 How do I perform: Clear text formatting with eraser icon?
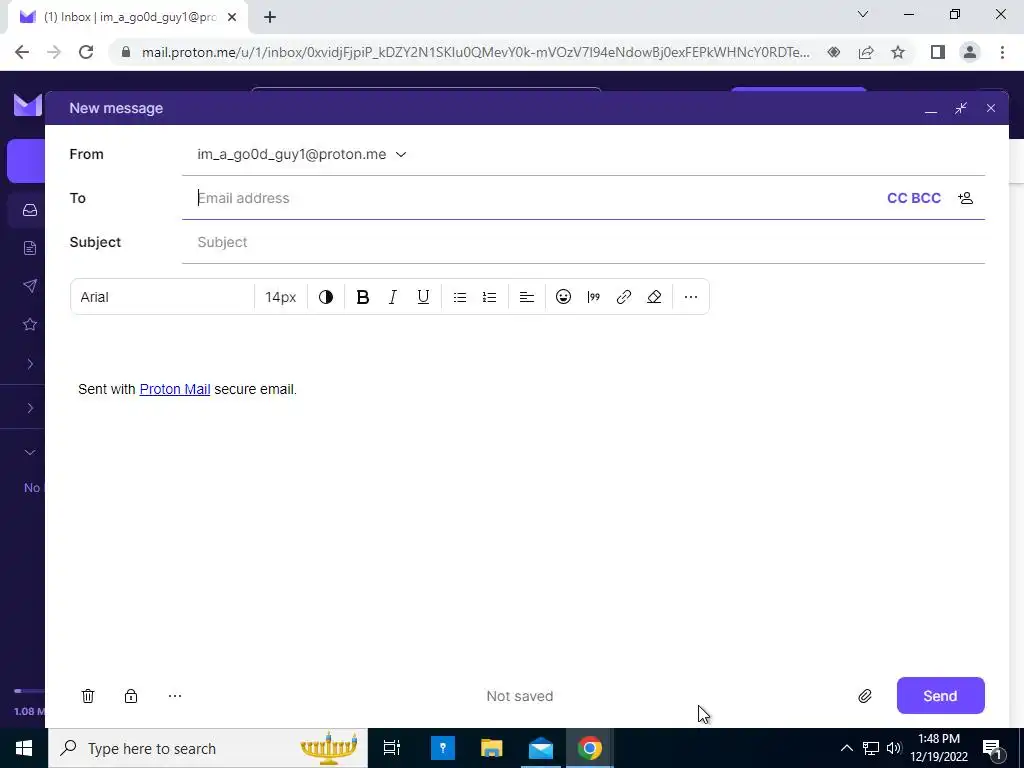tap(654, 297)
